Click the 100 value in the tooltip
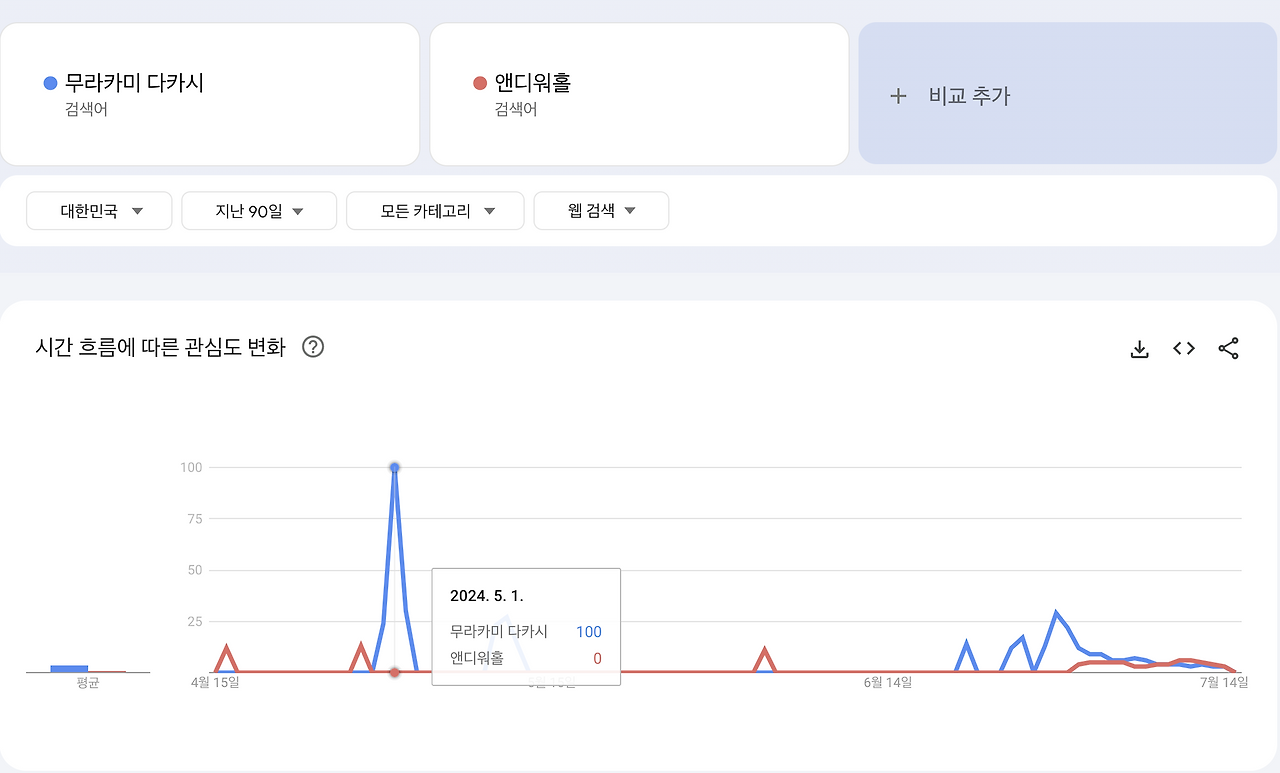 [588, 632]
